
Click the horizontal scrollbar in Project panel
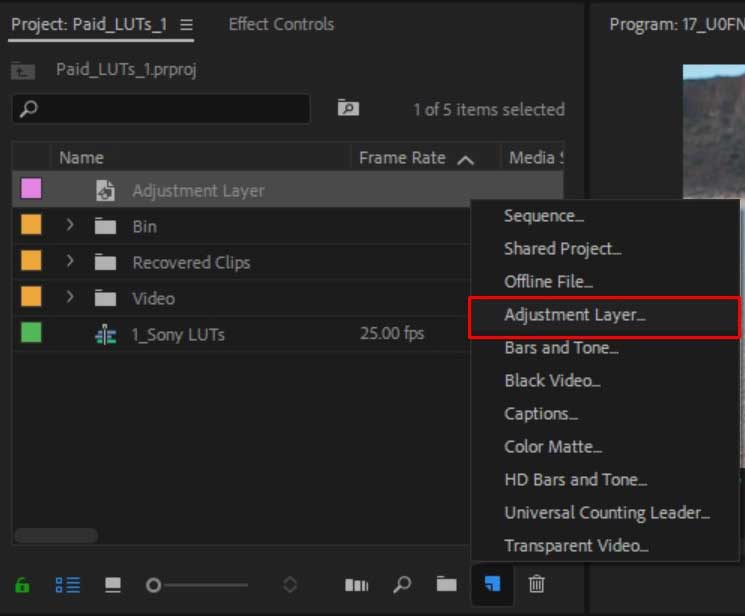[x=56, y=536]
